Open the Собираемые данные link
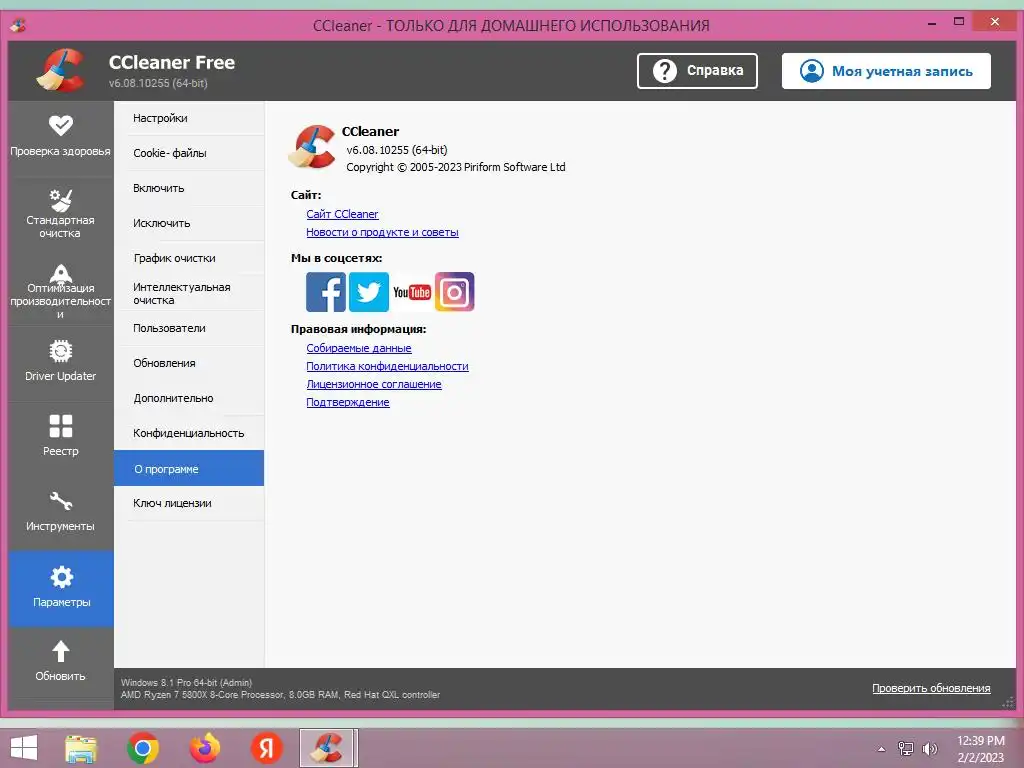Screen dimensions: 1024x768 [x=359, y=348]
